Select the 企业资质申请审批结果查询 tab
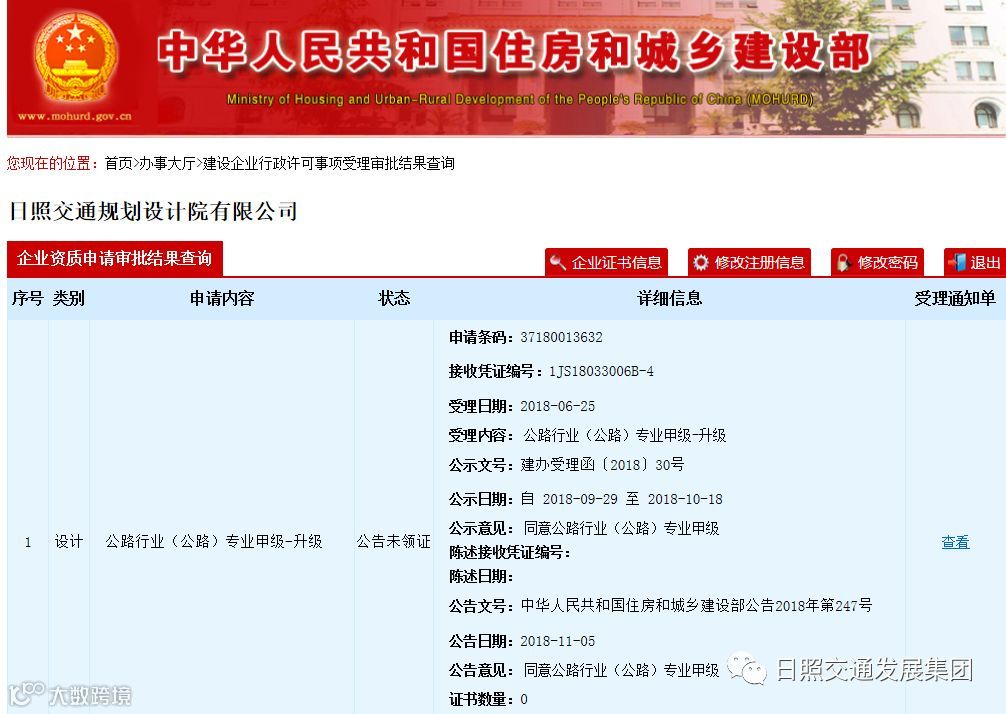 point(115,259)
